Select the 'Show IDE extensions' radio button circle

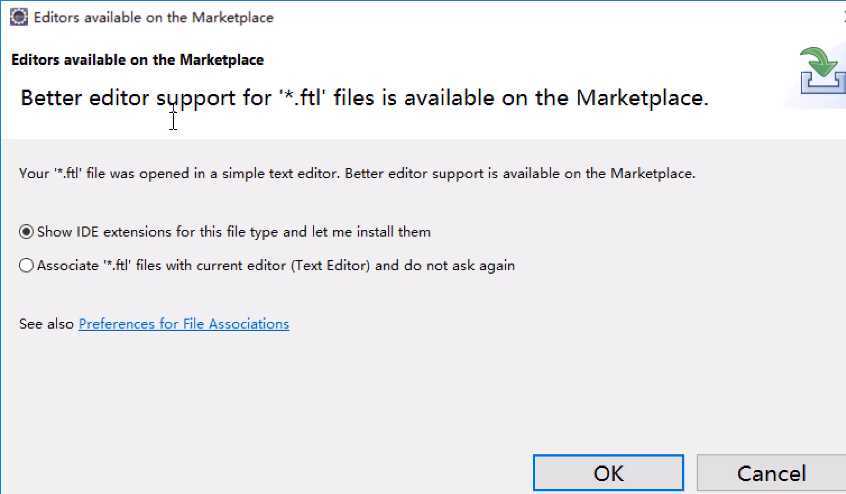pos(26,232)
